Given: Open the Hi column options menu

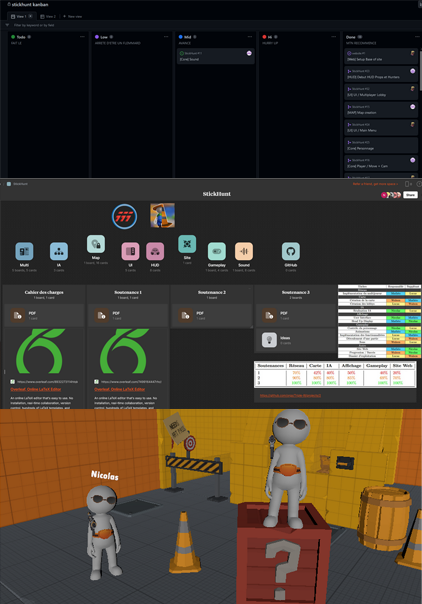Looking at the screenshot, I should click(x=333, y=37).
